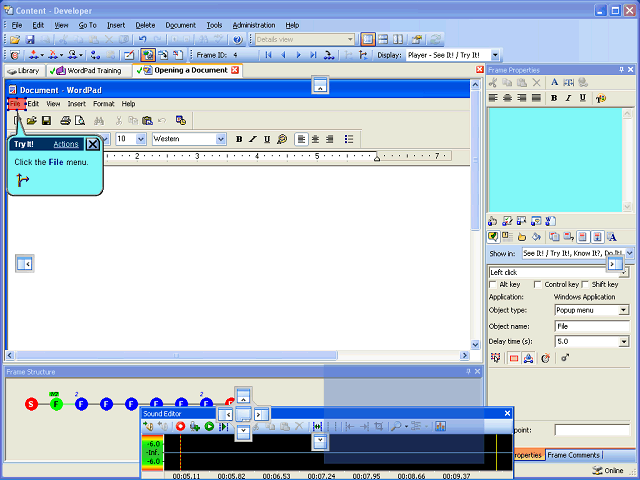Open the Details view dropdown
640x480 pixels.
pos(350,40)
